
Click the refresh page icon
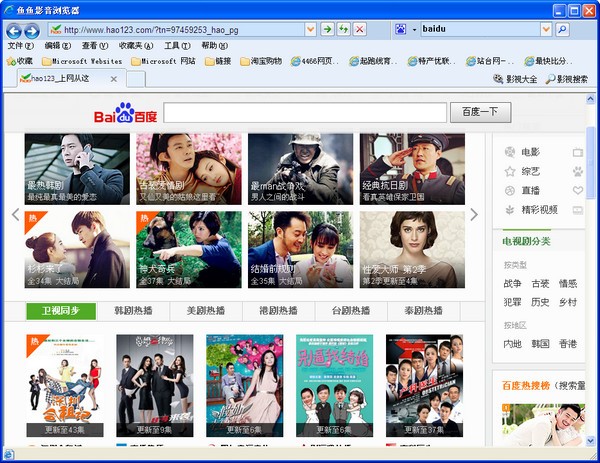click(343, 30)
